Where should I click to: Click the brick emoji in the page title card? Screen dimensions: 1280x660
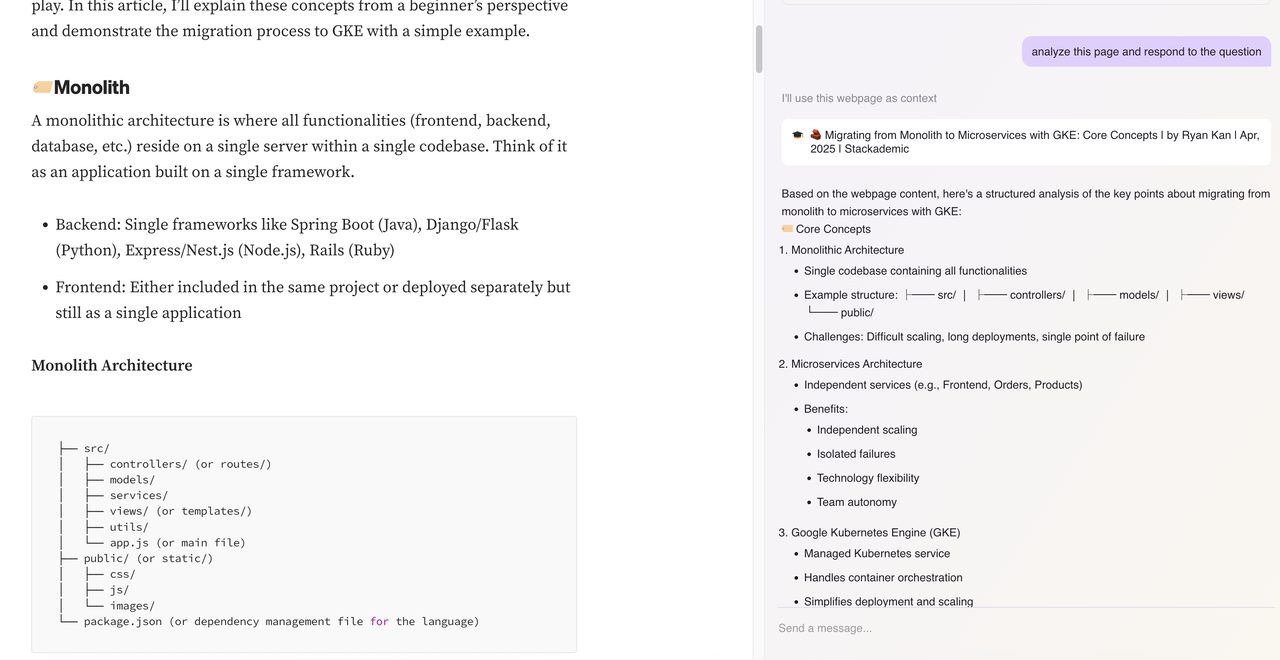(x=815, y=135)
